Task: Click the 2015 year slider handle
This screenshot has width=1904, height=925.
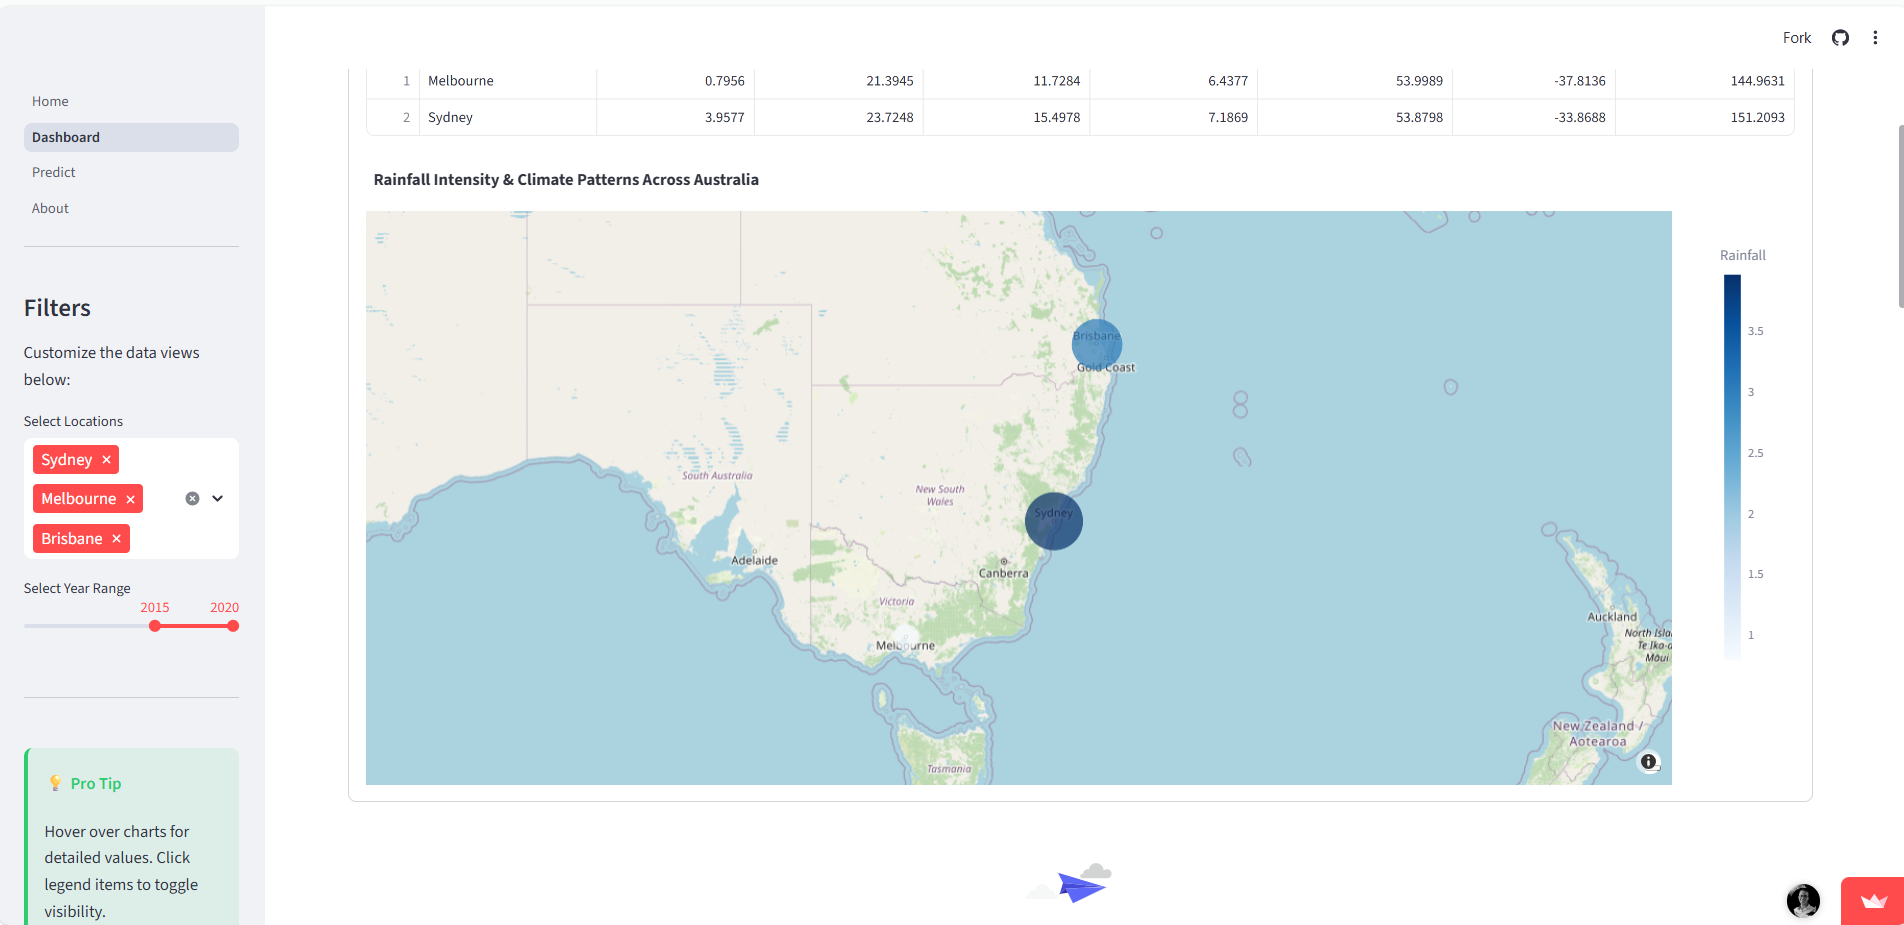Action: coord(154,625)
